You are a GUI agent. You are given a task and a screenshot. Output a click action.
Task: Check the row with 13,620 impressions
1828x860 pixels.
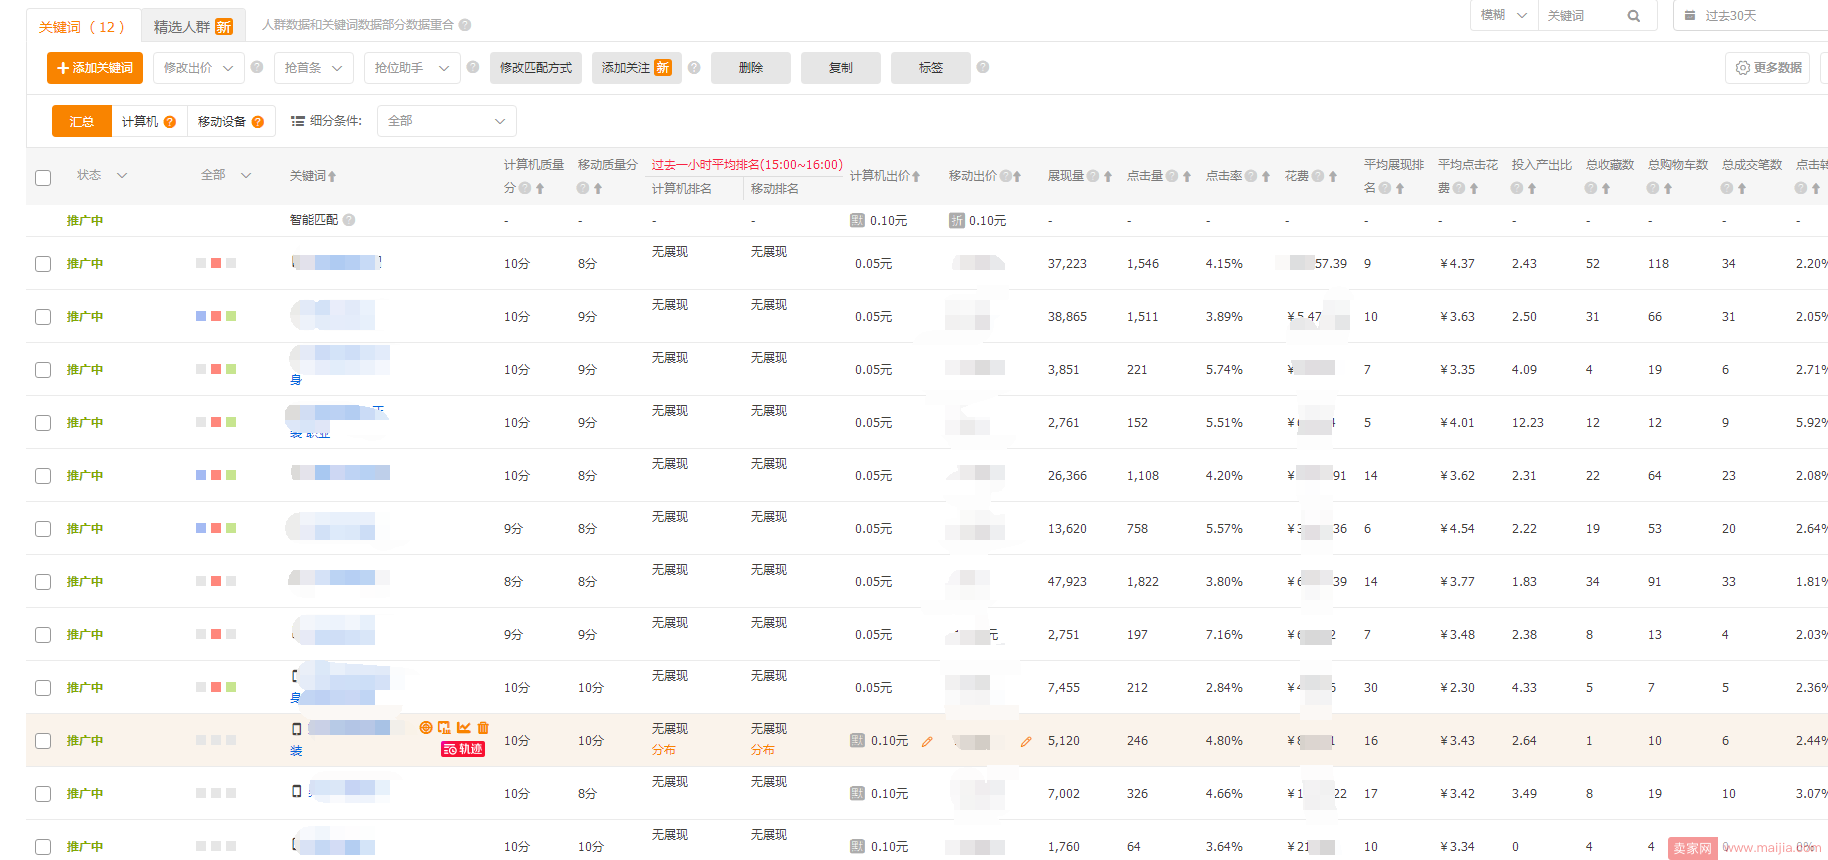(43, 529)
